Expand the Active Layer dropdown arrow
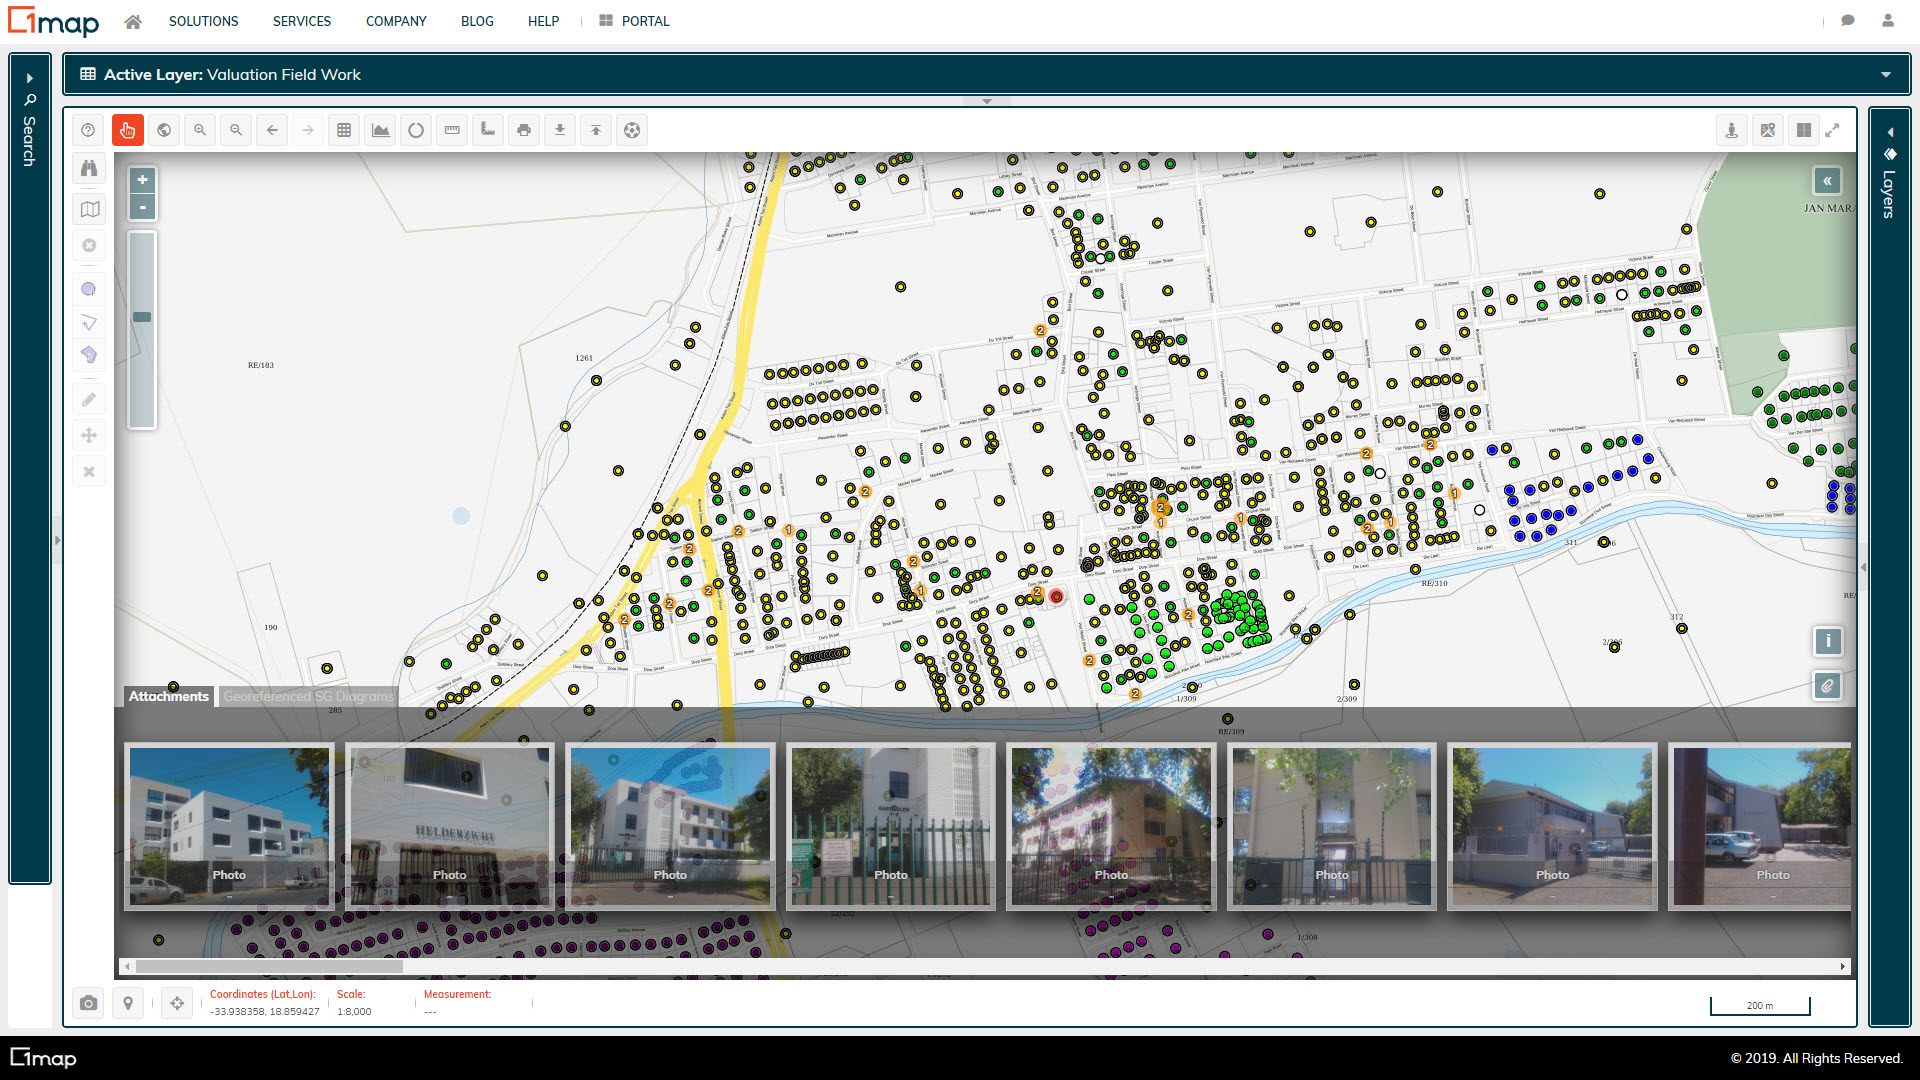The image size is (1920, 1080). tap(1886, 75)
